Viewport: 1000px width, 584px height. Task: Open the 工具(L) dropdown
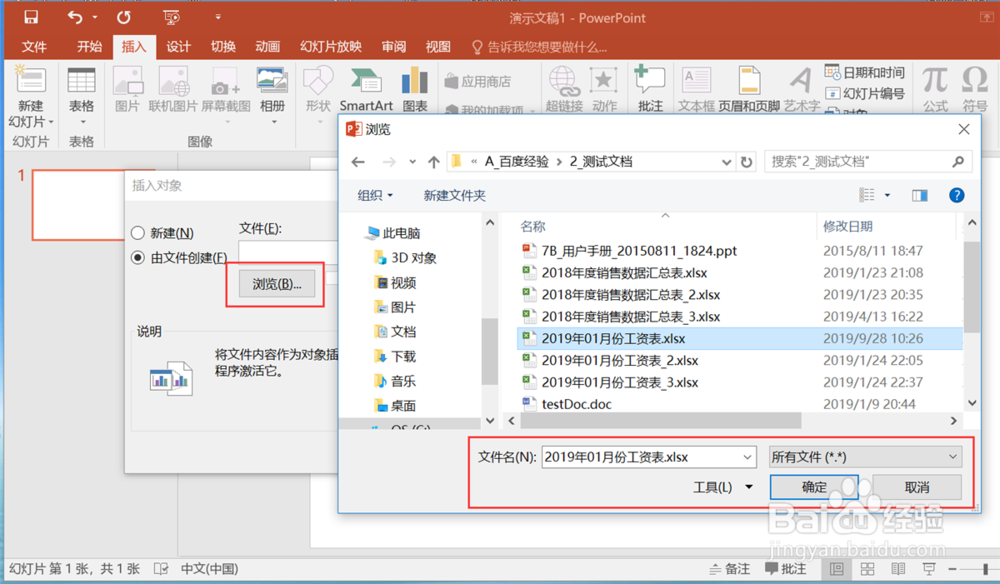[723, 487]
